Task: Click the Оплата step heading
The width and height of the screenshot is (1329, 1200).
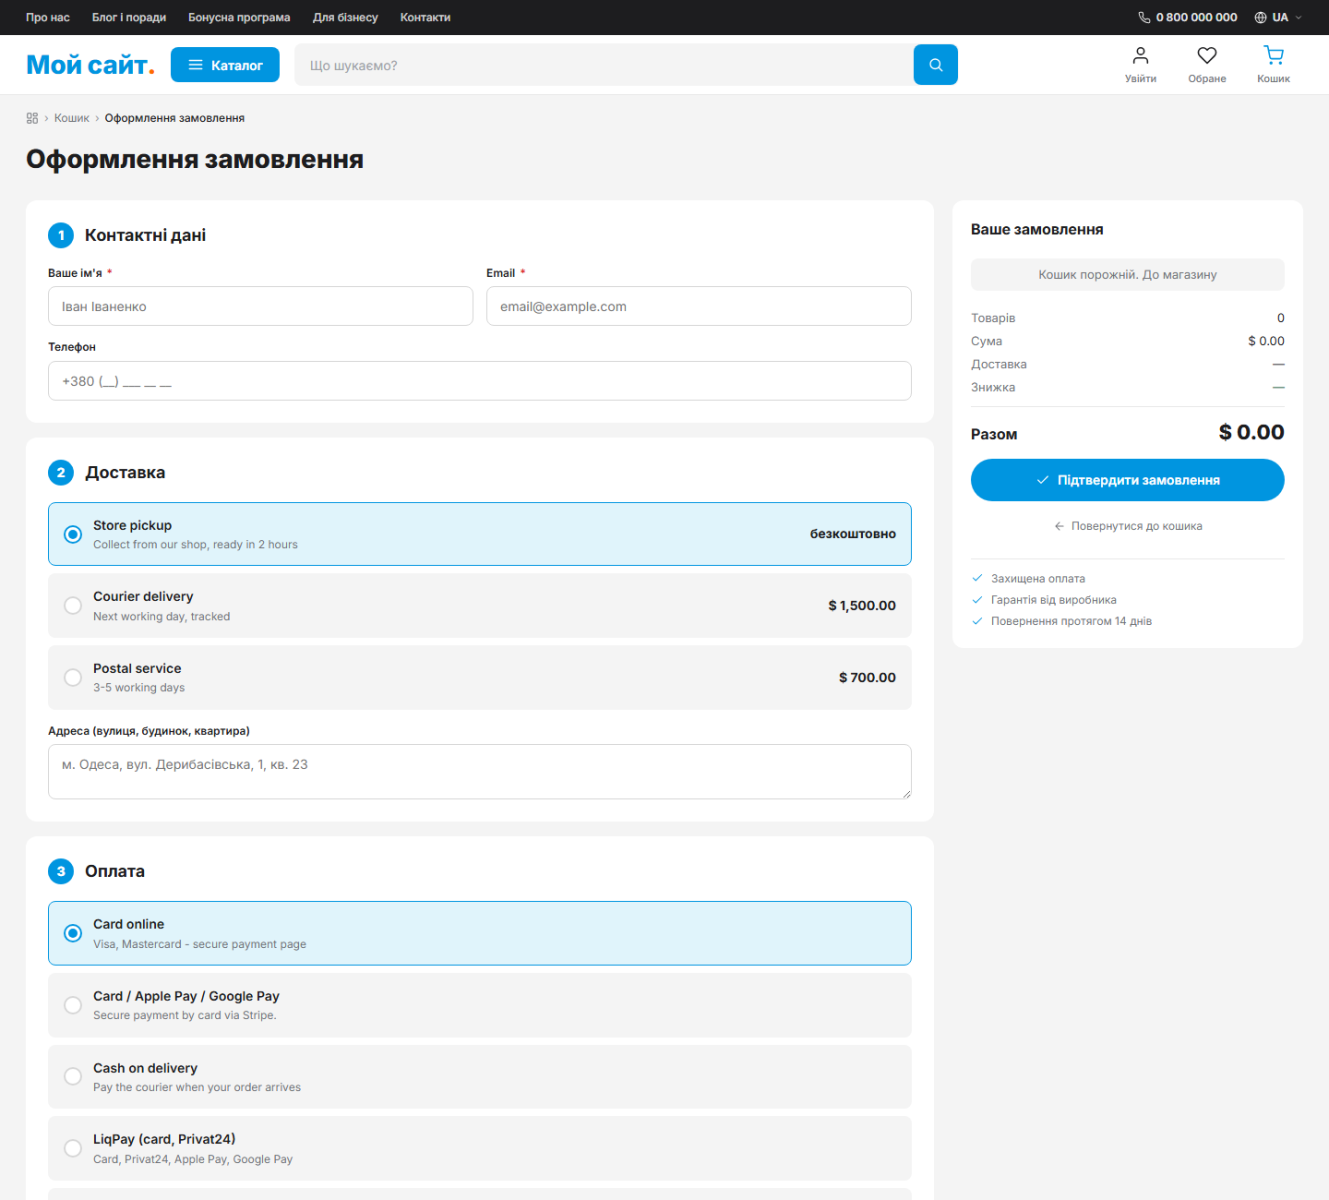Action: pyautogui.click(x=115, y=871)
